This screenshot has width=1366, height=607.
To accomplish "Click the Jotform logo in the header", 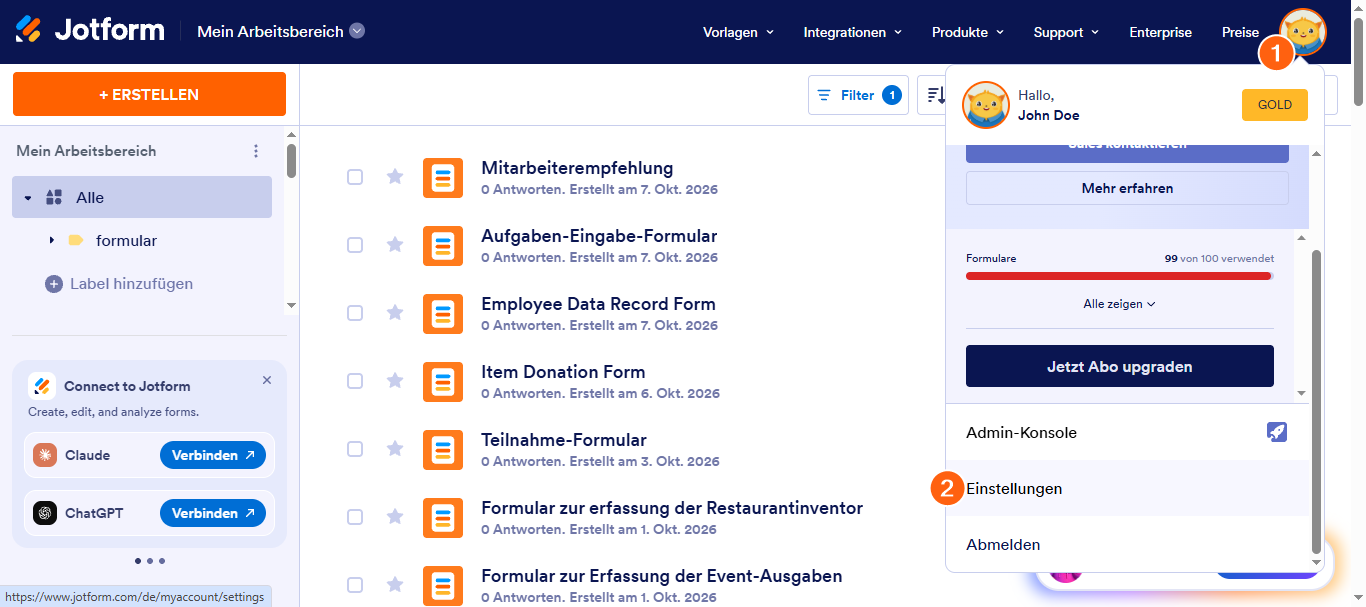I will tap(90, 30).
